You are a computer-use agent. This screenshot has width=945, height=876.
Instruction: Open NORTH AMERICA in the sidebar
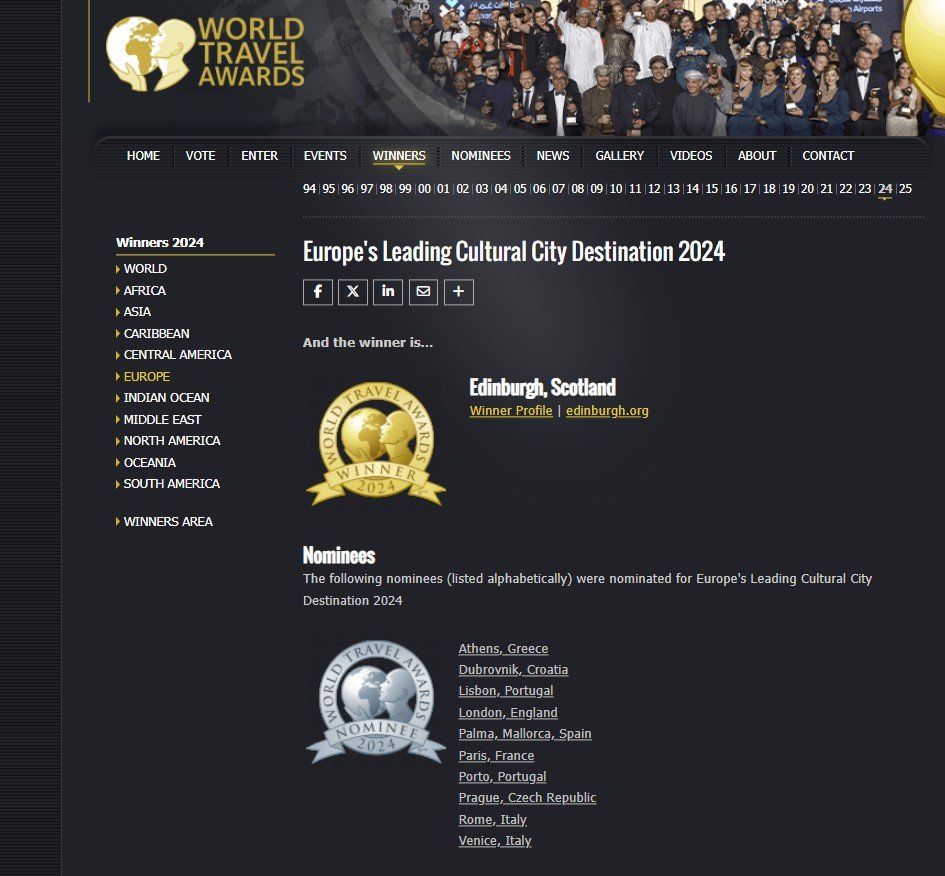[x=172, y=440]
